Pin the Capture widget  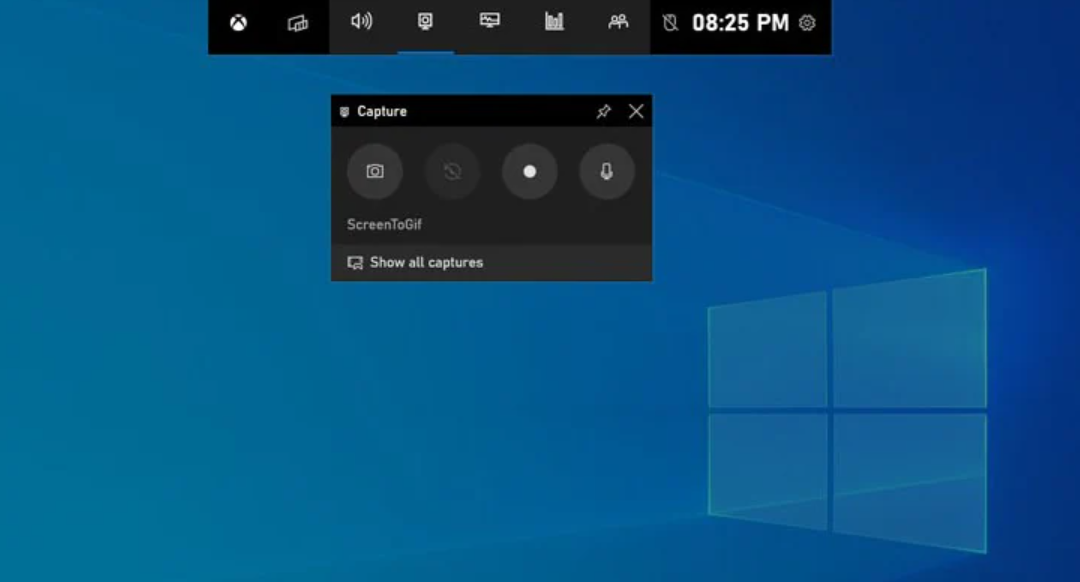click(x=603, y=112)
